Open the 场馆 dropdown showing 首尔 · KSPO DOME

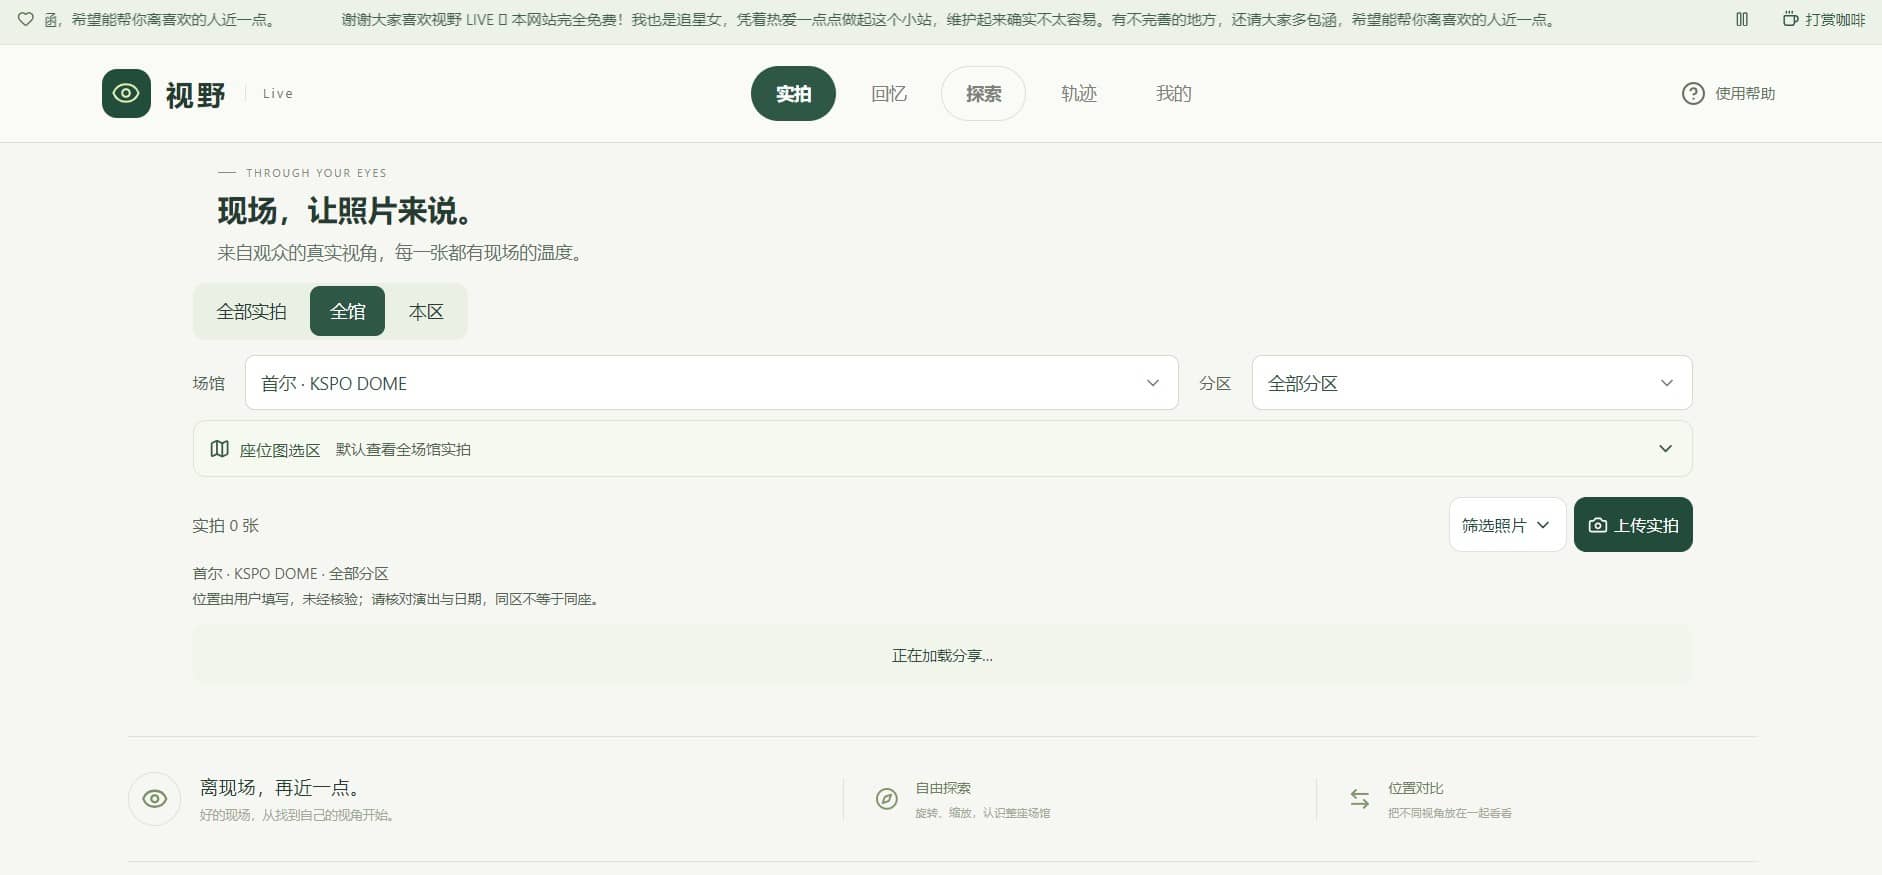(x=711, y=383)
